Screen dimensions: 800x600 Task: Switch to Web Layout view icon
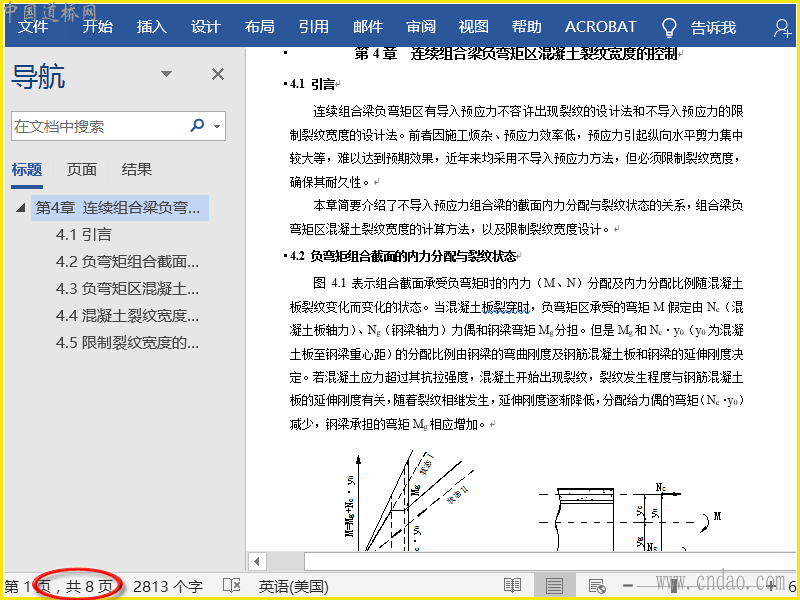[597, 585]
